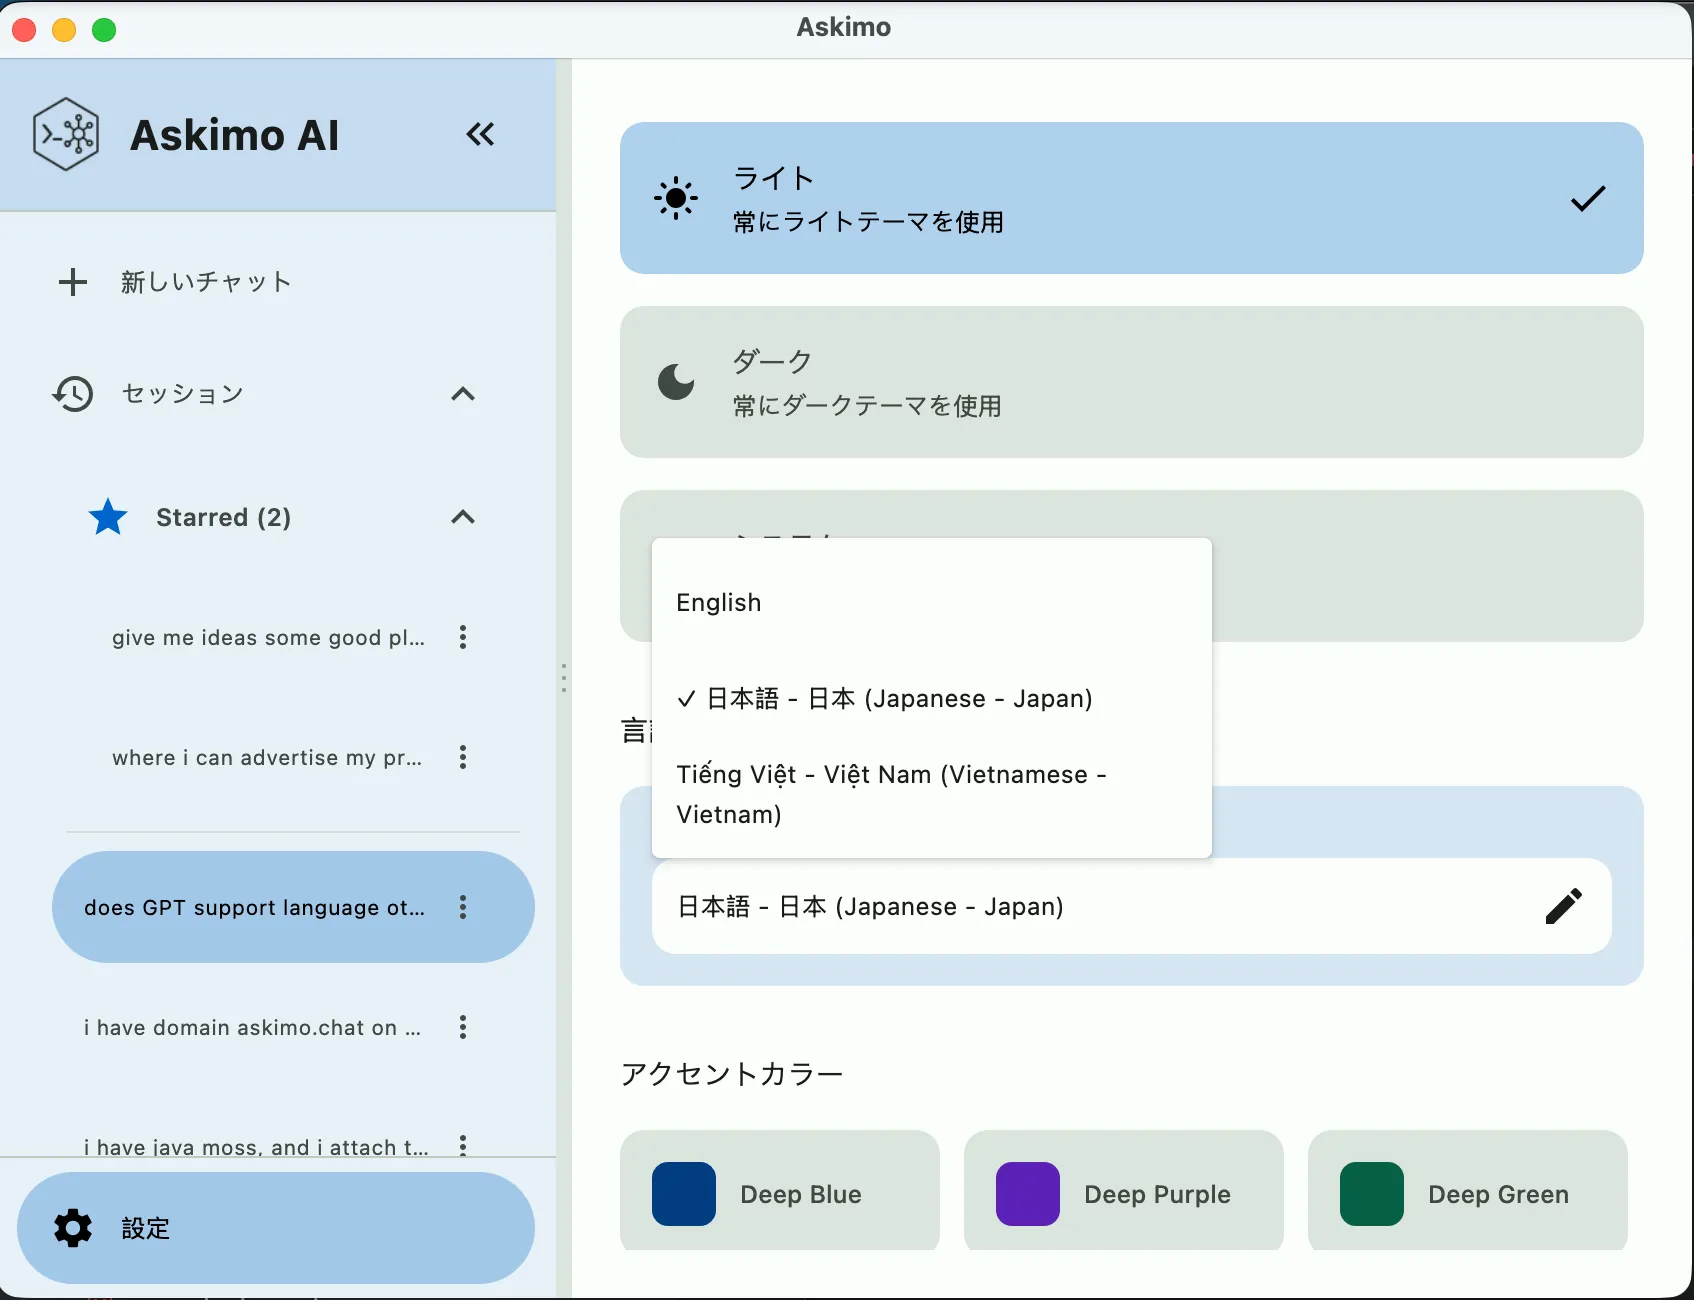Check the 日本語 - 日本 language option
This screenshot has width=1694, height=1300.
(898, 698)
